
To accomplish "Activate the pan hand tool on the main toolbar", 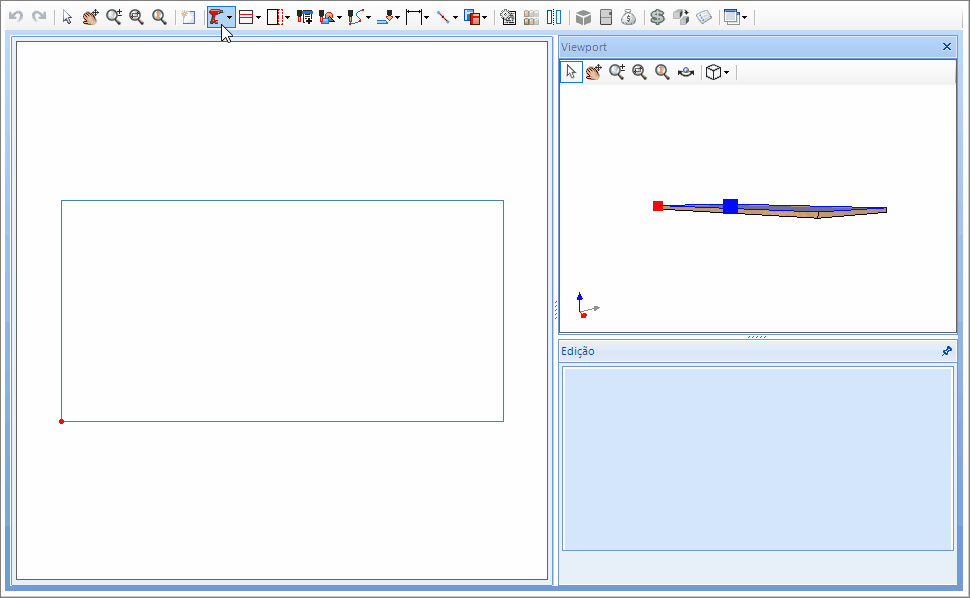I will click(x=92, y=17).
